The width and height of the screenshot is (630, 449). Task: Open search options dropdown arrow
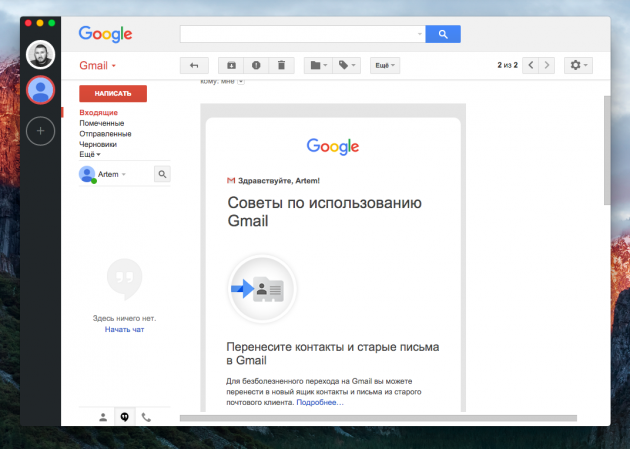pos(419,34)
